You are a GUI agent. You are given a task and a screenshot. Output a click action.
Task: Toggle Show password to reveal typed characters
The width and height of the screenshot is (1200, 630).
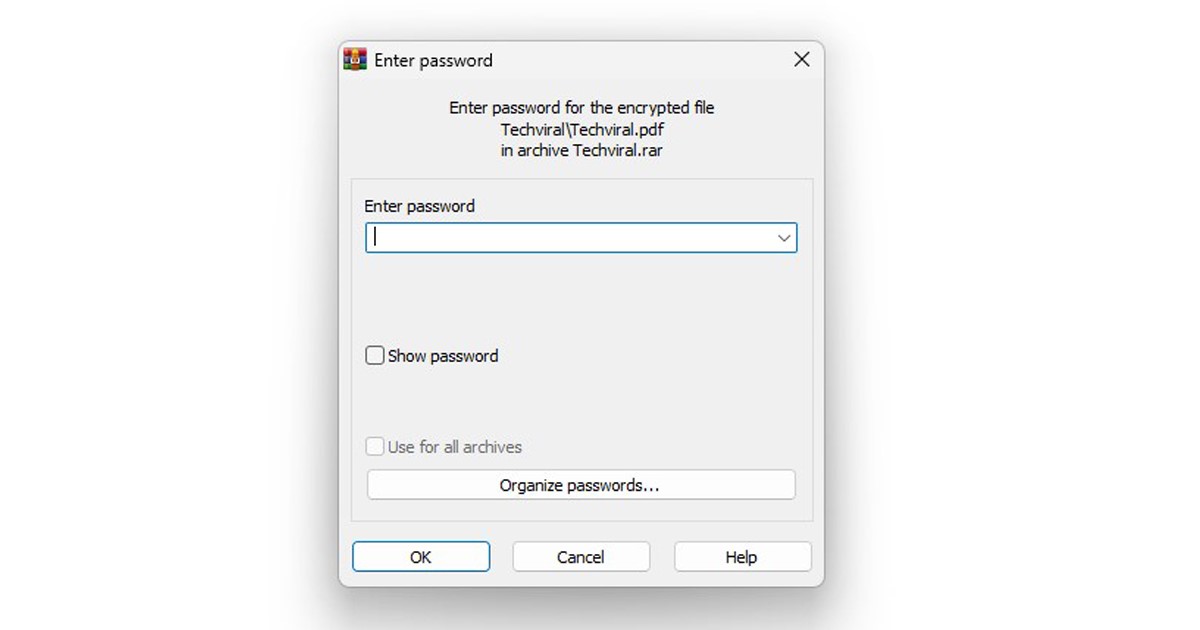[x=374, y=355]
